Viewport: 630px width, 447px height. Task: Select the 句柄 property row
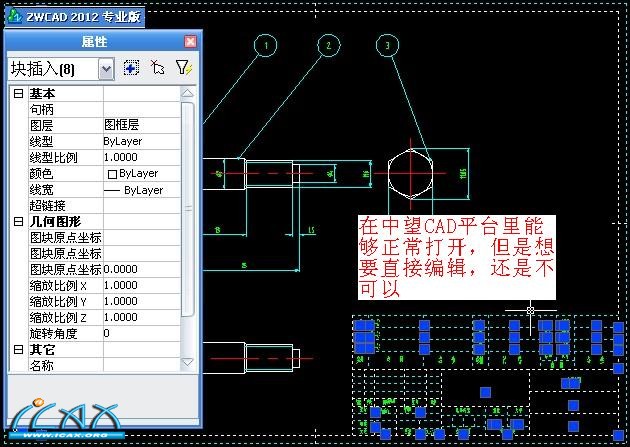click(104, 109)
